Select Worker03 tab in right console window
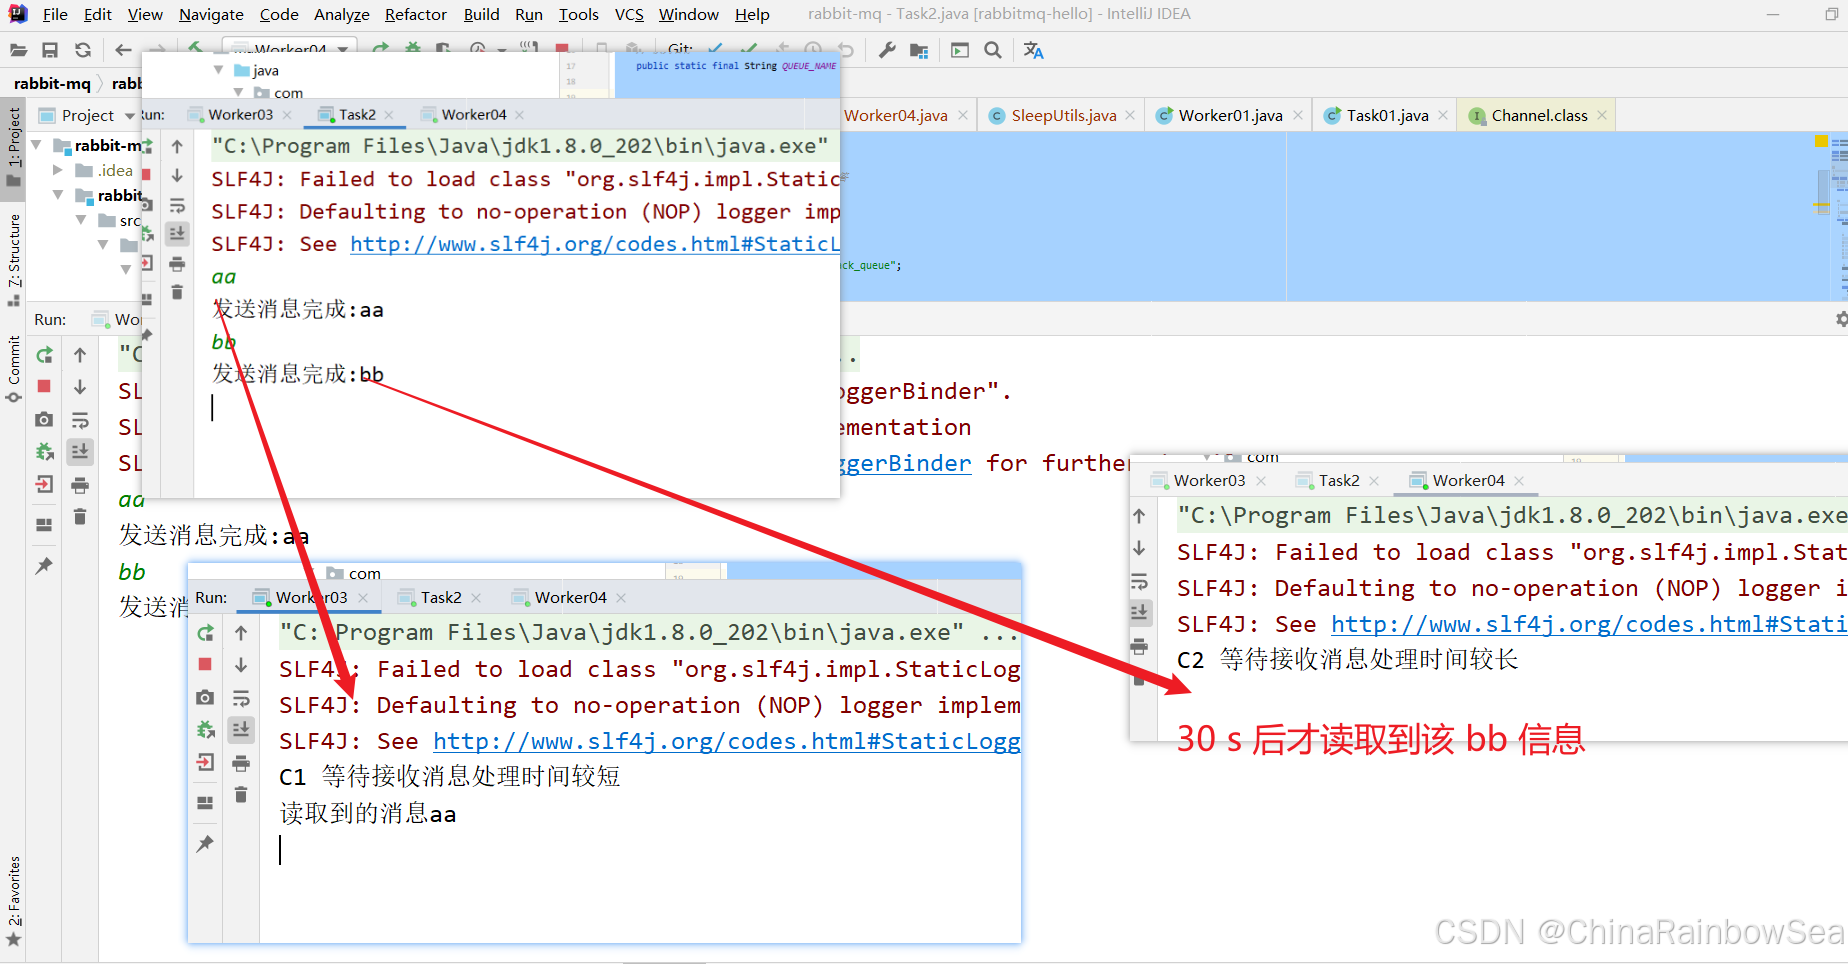 pos(1209,480)
